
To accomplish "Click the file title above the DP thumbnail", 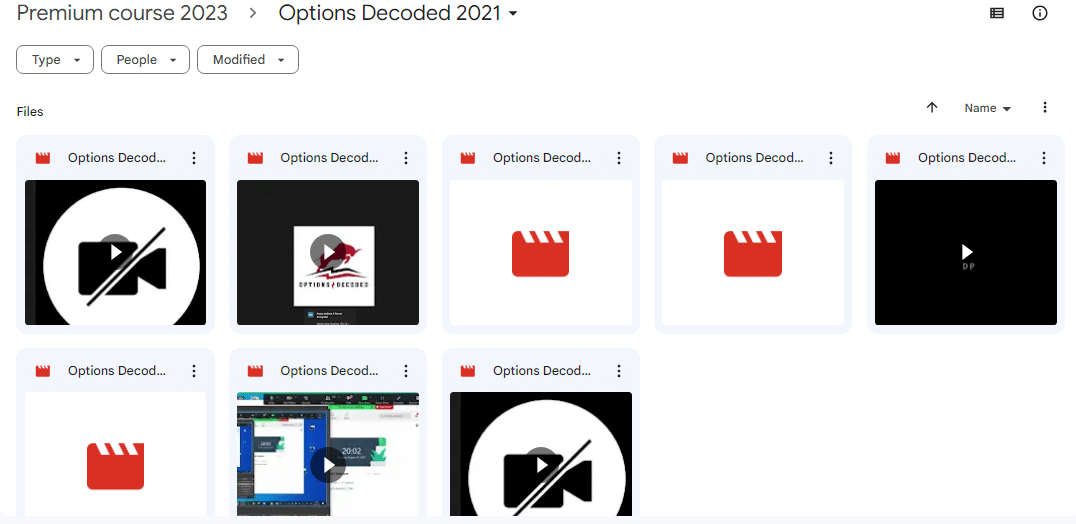I will [x=967, y=158].
